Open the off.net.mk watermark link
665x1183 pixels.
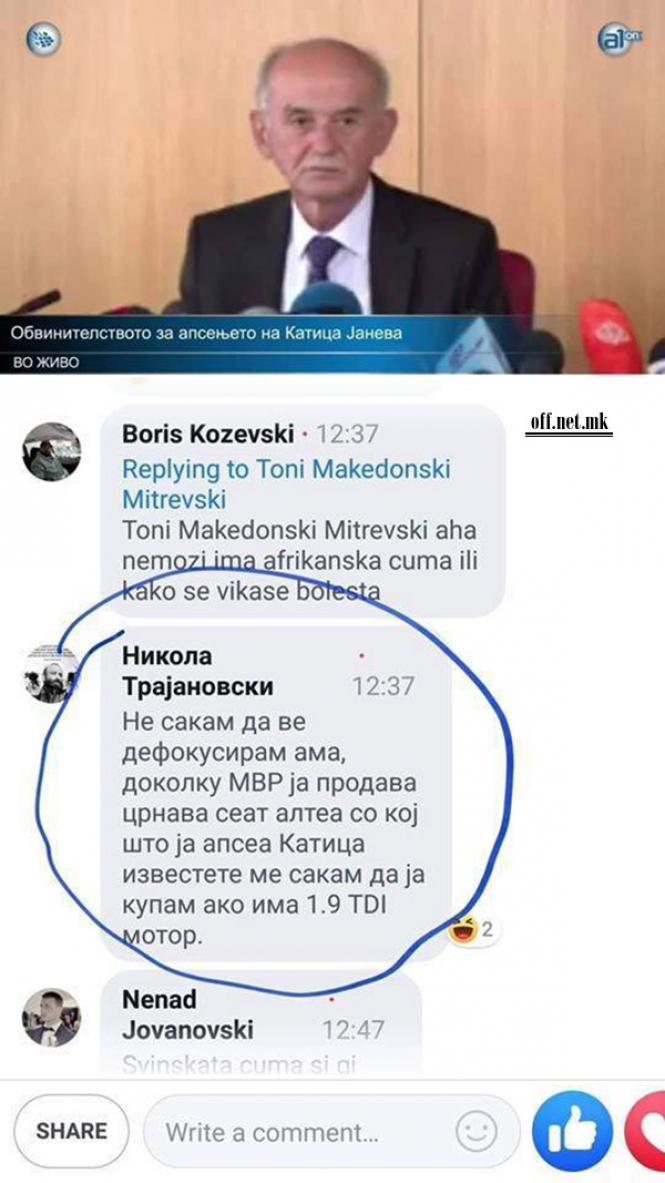coord(568,423)
